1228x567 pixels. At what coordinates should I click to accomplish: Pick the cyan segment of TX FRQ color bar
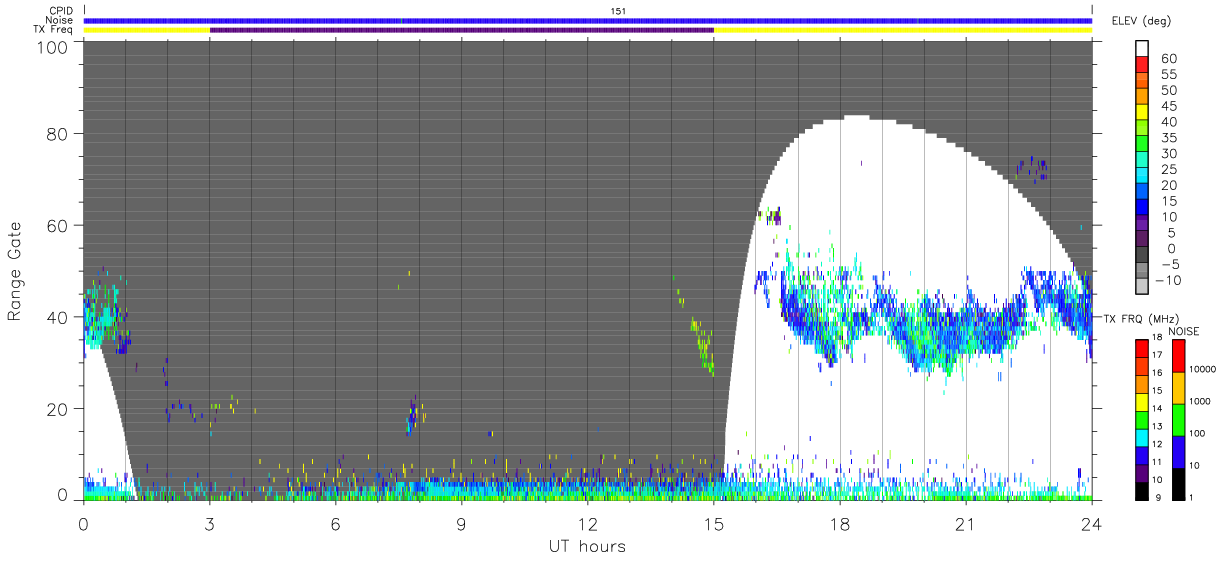pos(1144,436)
